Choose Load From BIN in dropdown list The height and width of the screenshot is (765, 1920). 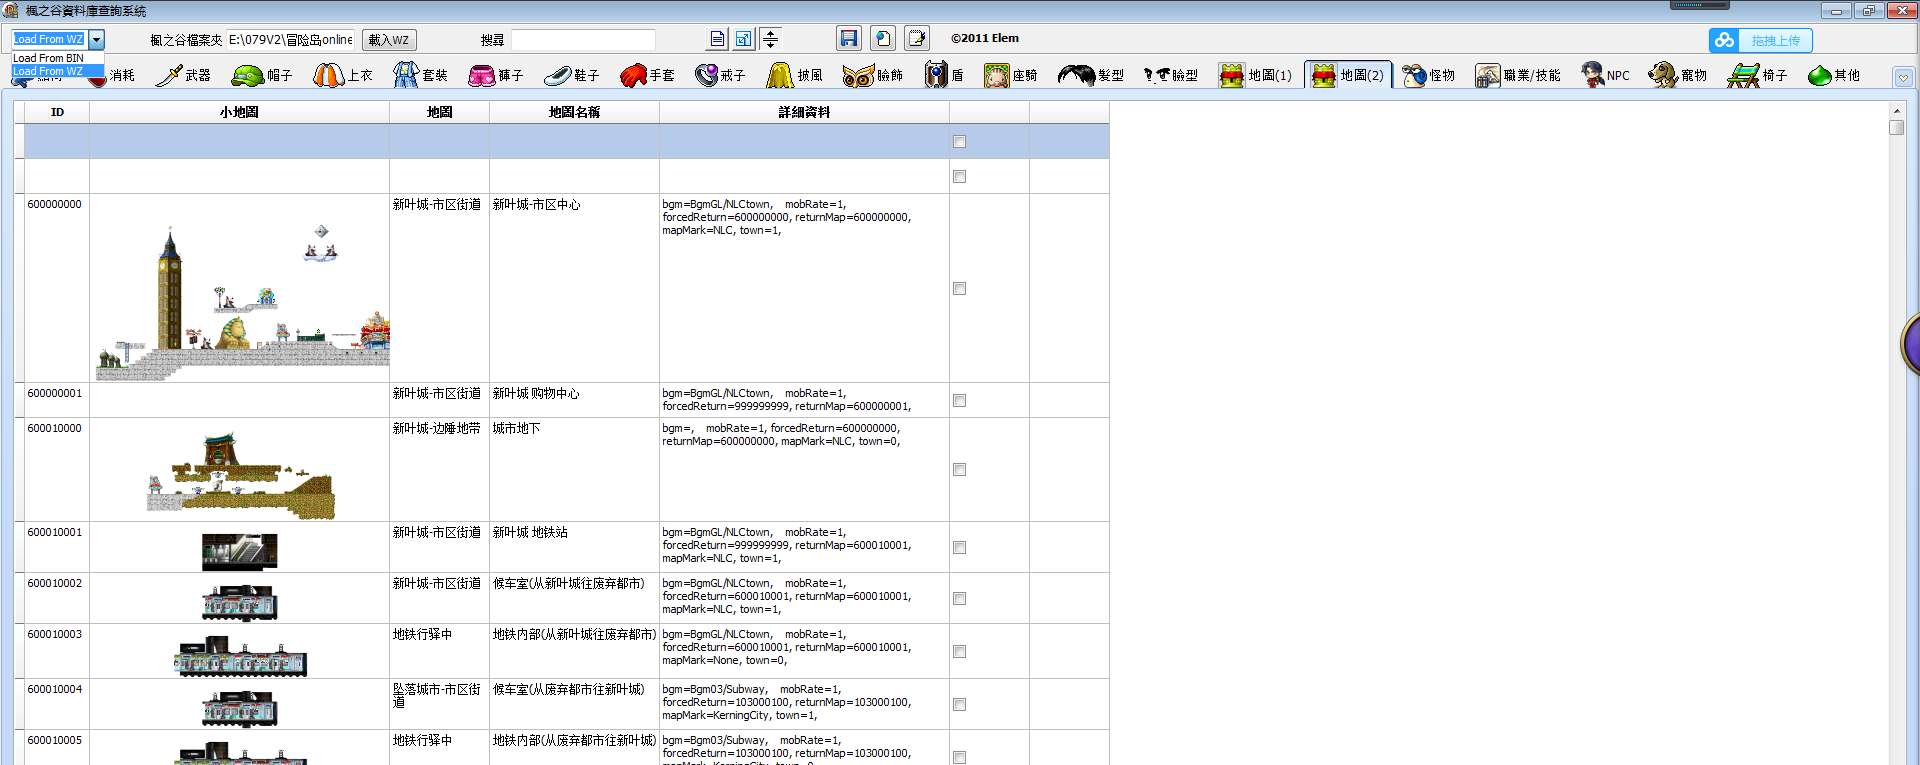point(49,58)
